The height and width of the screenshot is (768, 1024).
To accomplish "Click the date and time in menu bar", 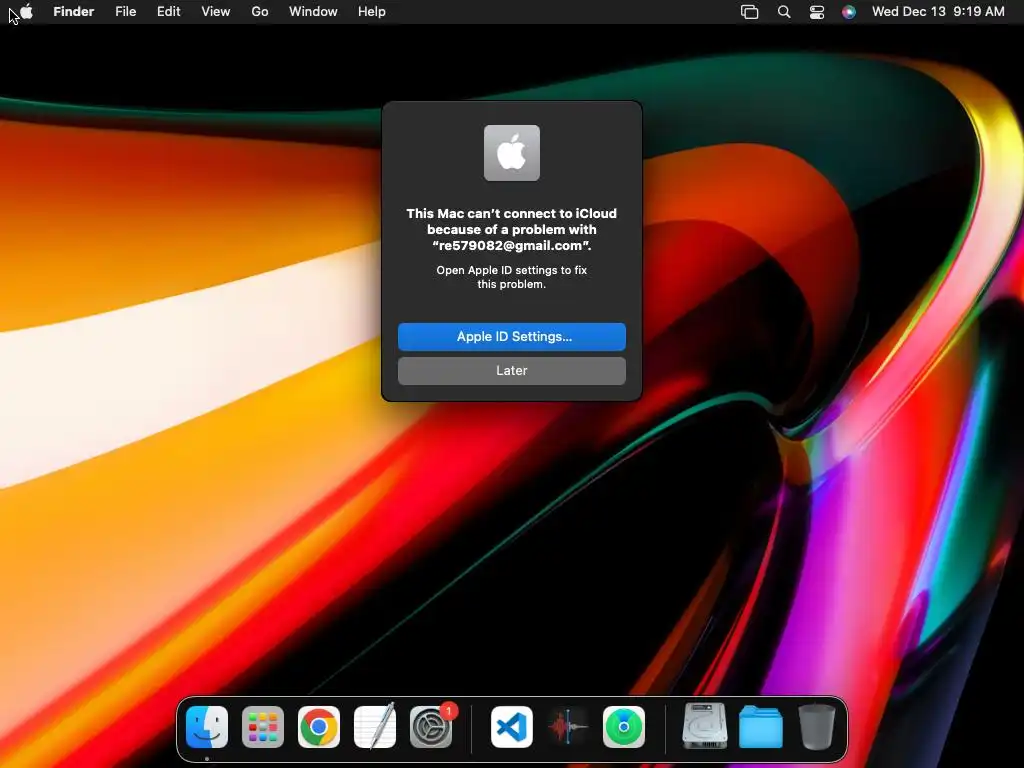I will point(938,12).
